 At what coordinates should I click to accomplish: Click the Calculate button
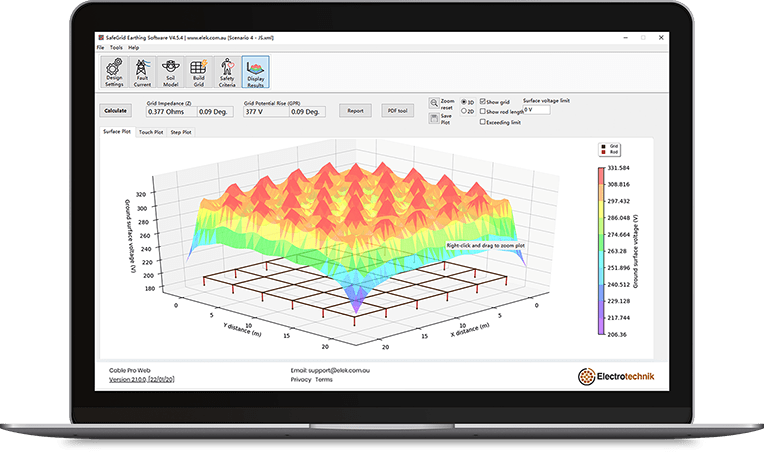115,111
